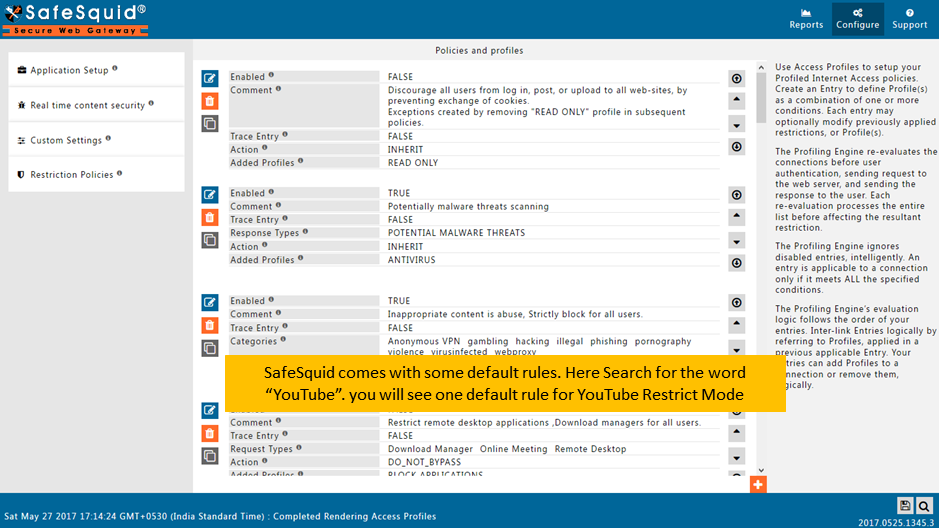This screenshot has width=939, height=528.
Task: Move ANTIVIRUS entry down one position
Action: tap(737, 242)
